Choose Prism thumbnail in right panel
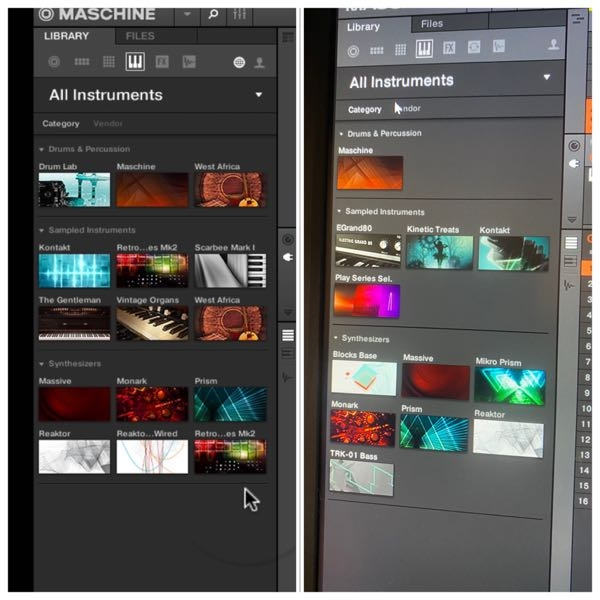600x600 pixels. 434,432
